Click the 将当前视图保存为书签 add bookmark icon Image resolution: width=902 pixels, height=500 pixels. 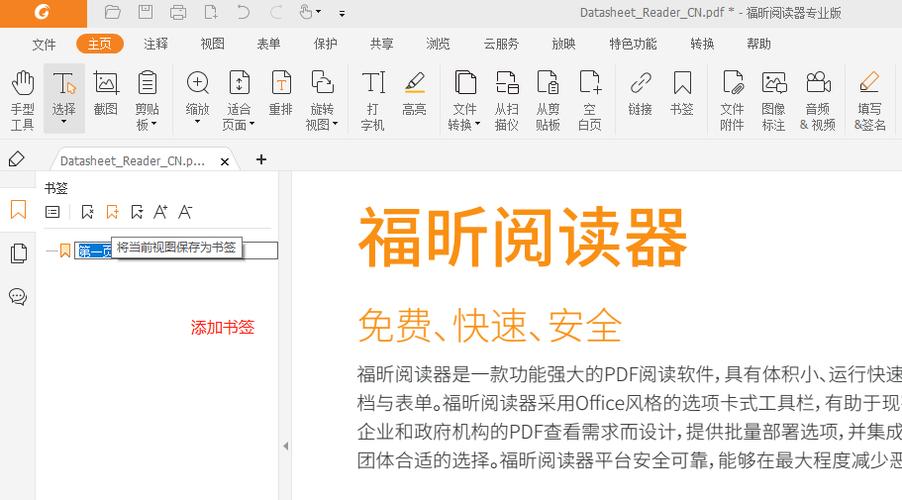112,212
